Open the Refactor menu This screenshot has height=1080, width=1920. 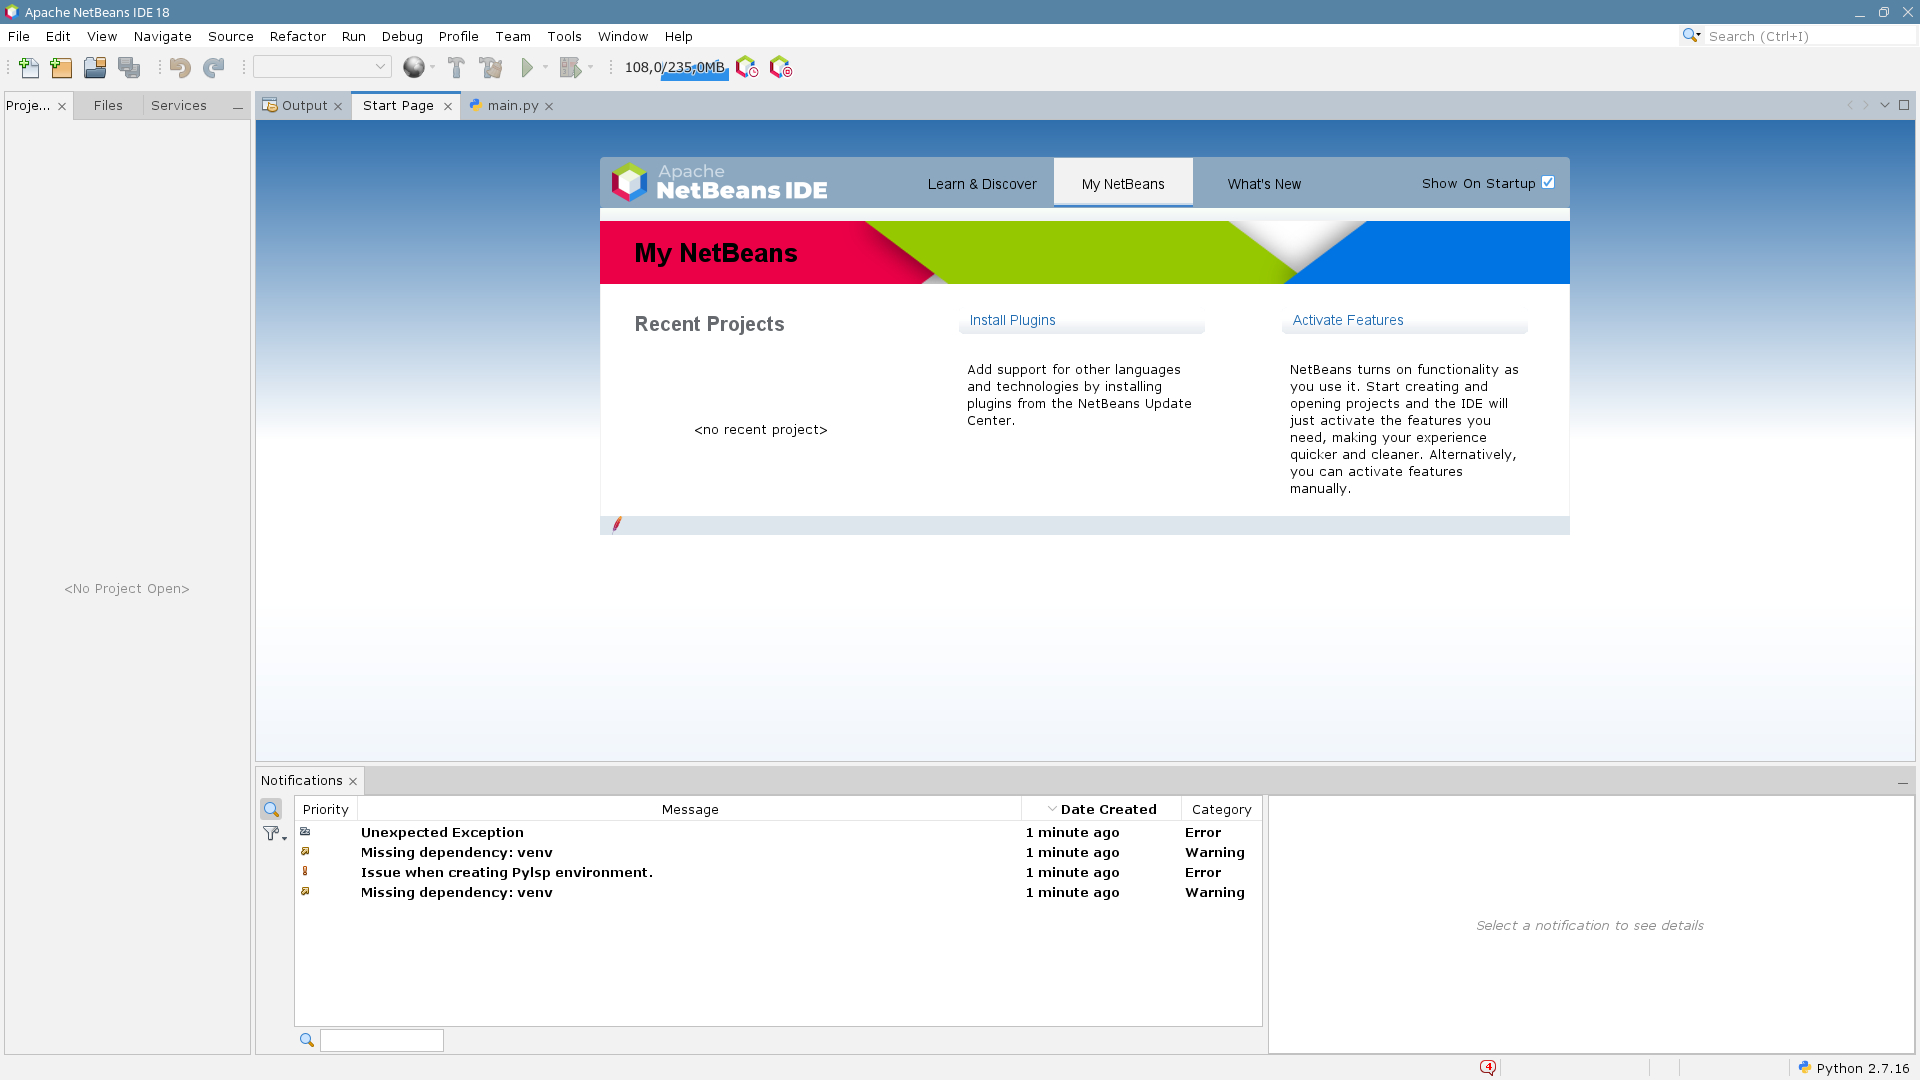click(x=298, y=36)
